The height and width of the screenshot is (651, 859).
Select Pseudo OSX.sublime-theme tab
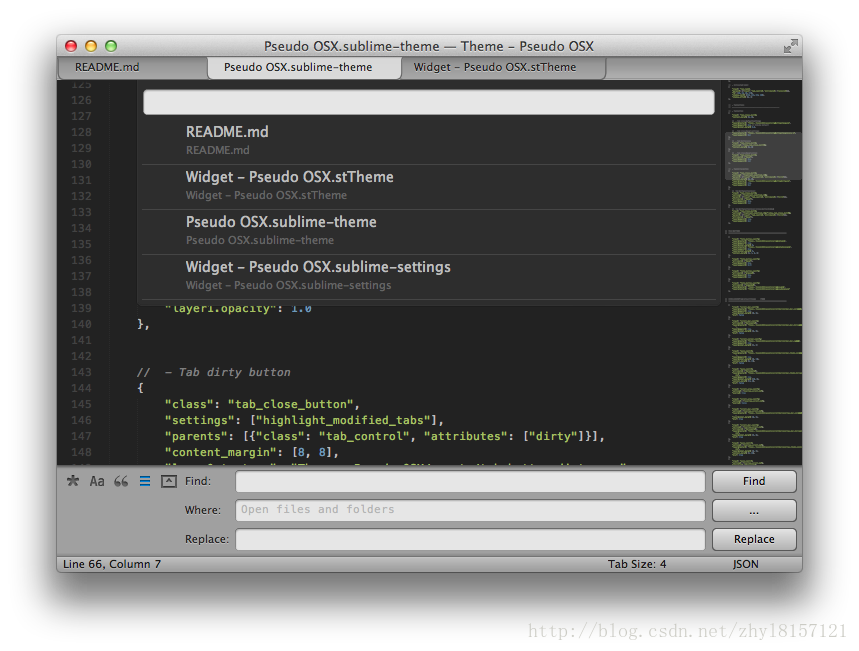tap(304, 67)
